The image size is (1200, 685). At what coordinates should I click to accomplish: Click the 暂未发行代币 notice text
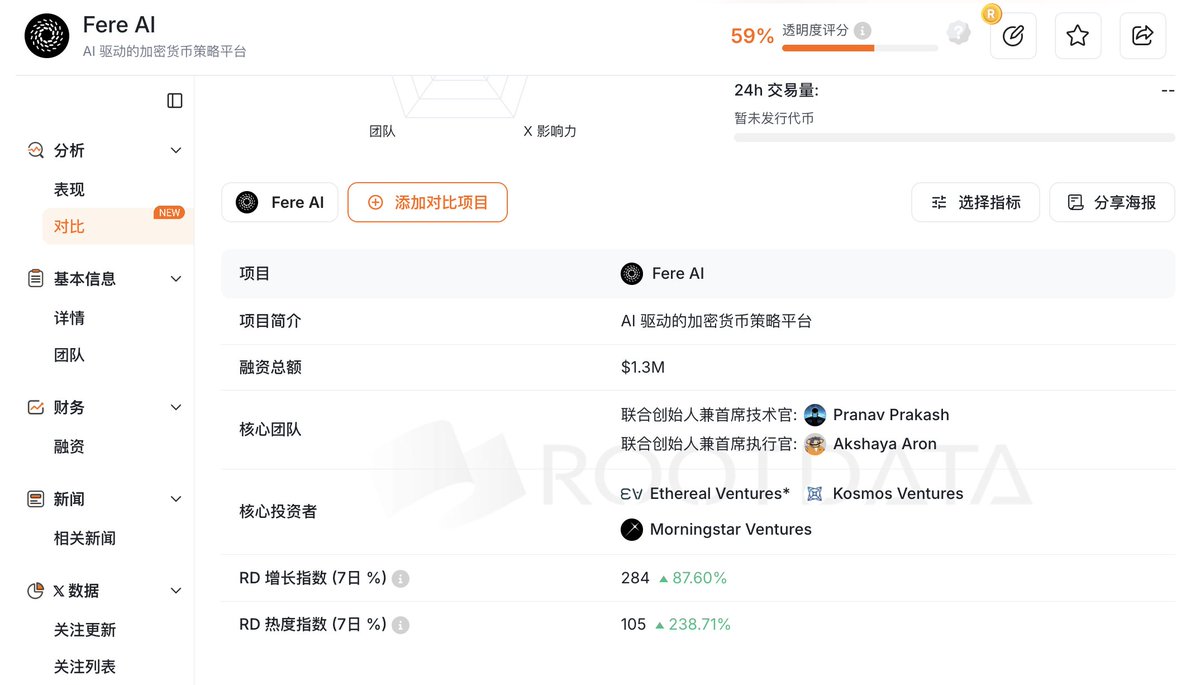774,118
